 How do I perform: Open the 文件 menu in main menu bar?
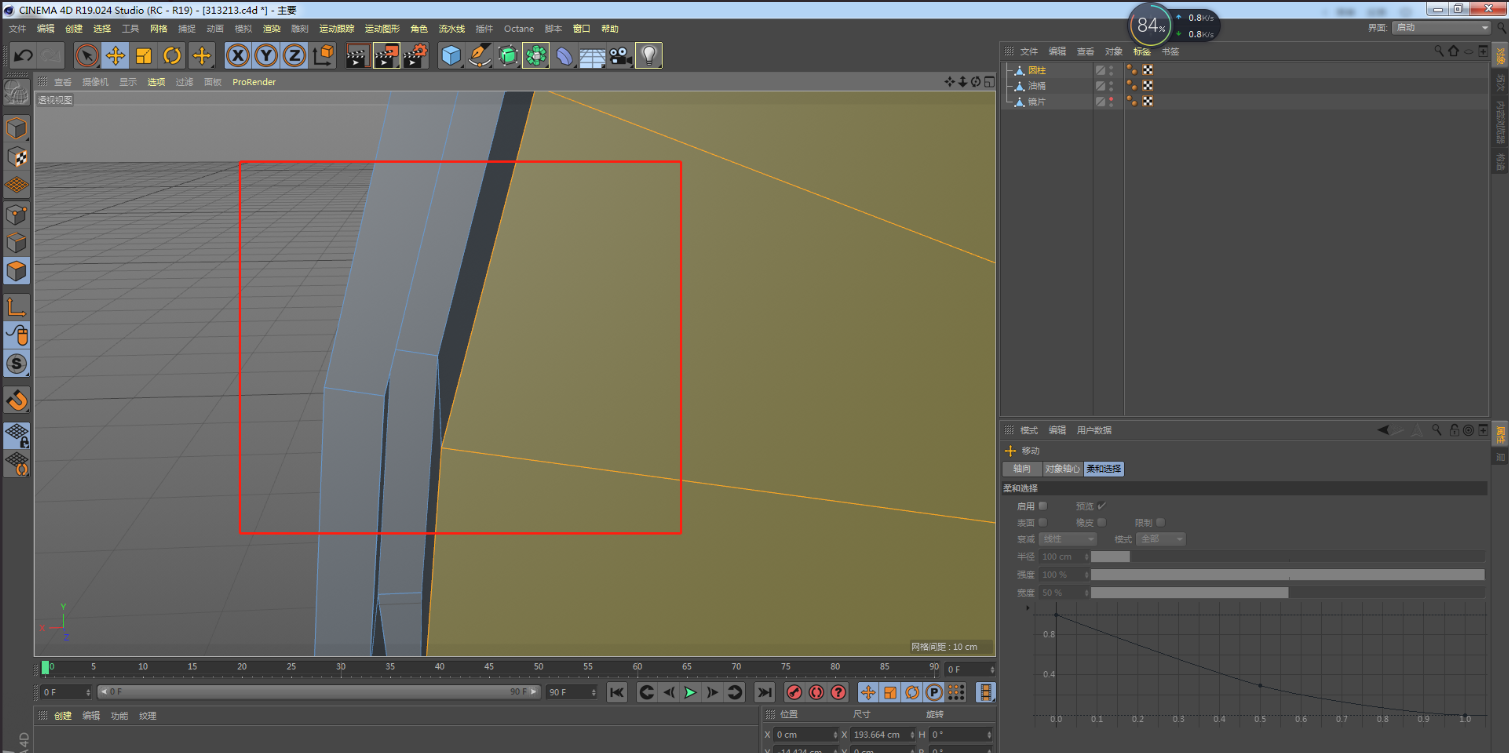tap(17, 29)
